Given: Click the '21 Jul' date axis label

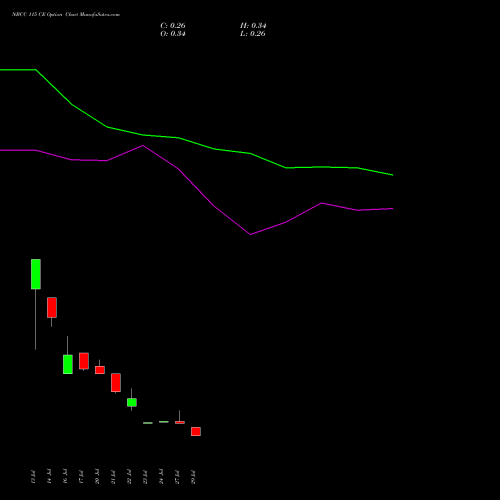Looking at the screenshot, I should point(113,477).
